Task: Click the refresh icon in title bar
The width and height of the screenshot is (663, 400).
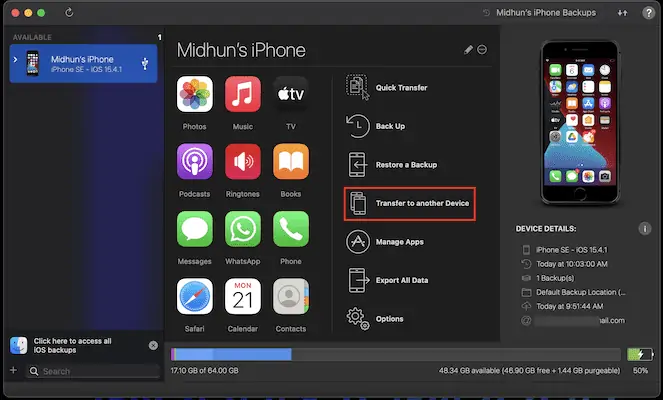Action: click(68, 13)
